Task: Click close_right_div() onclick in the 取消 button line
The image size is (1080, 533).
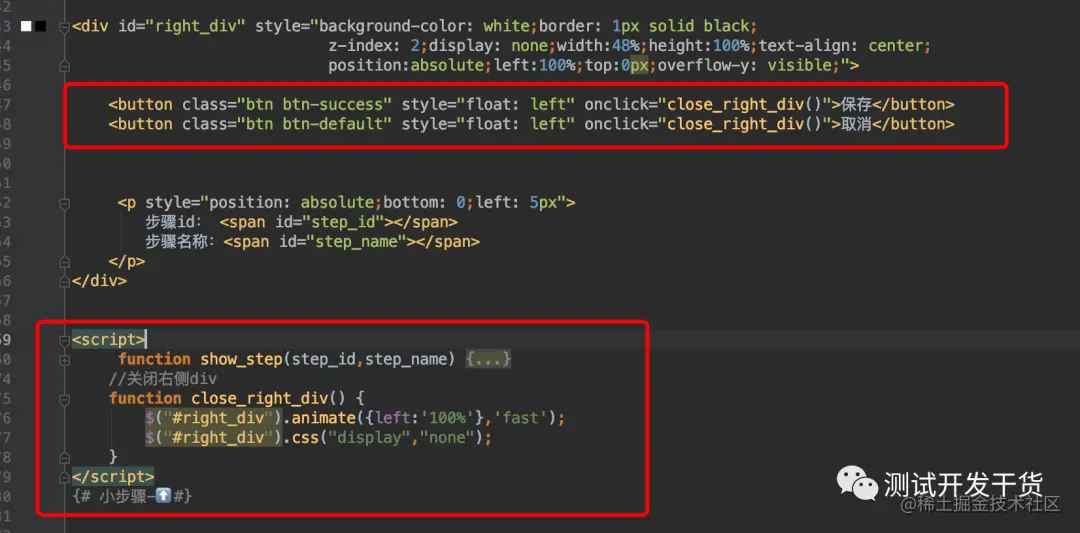Action: tap(745, 124)
